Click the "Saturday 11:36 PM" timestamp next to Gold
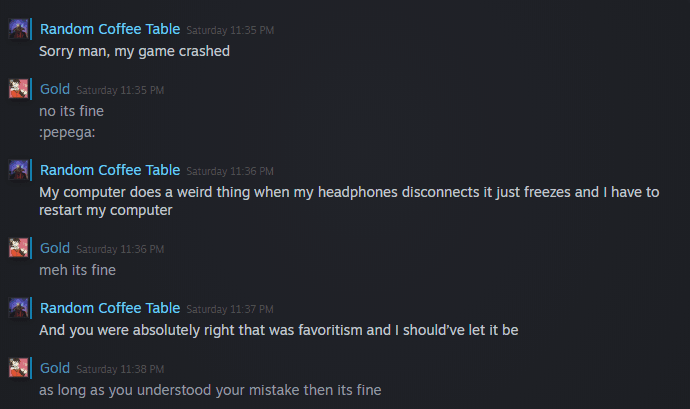Viewport: 690px width, 409px height. pos(120,249)
